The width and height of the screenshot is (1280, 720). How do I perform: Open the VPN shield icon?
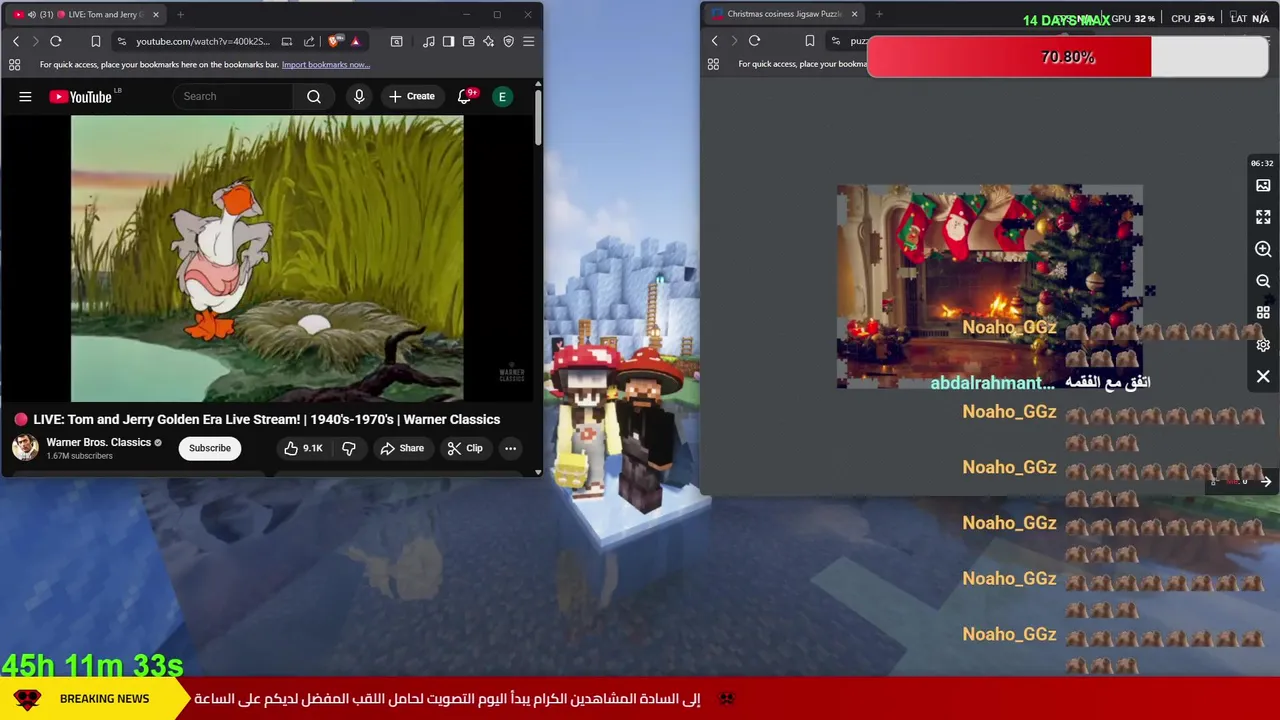pos(508,41)
